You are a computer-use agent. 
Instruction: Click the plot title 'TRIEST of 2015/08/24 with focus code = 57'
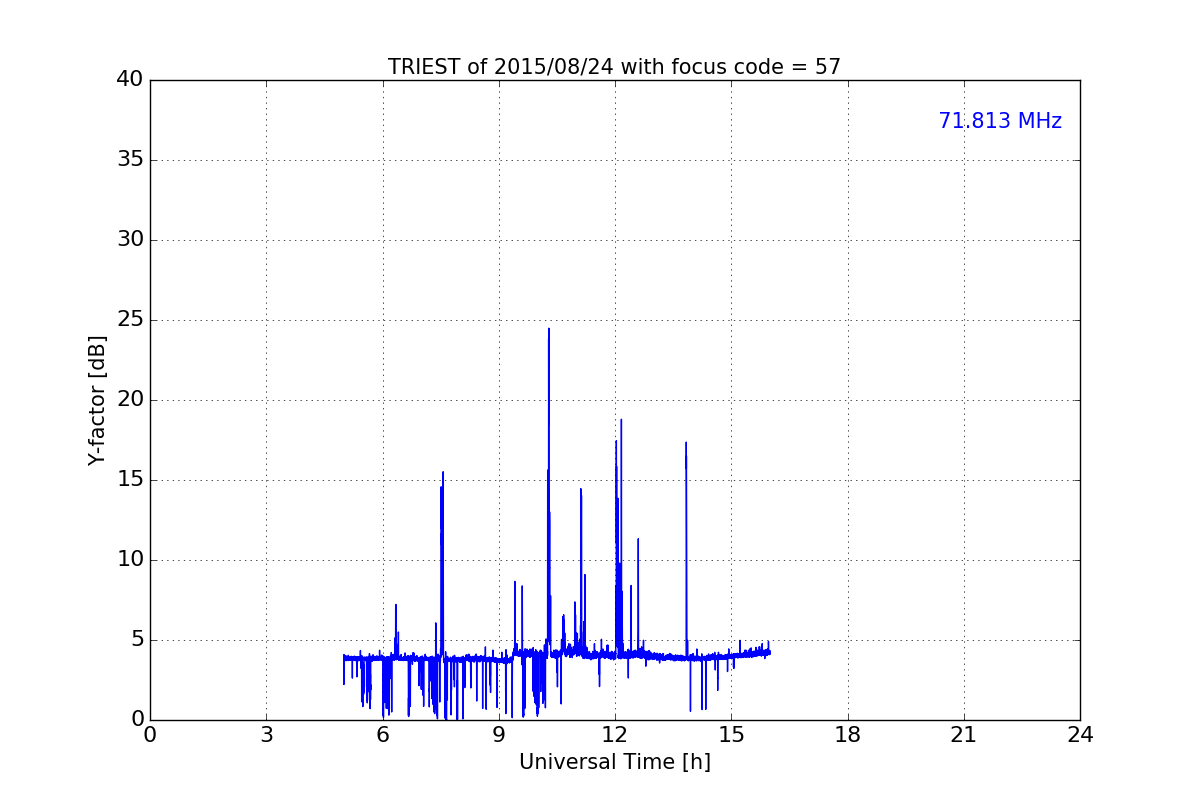(614, 67)
